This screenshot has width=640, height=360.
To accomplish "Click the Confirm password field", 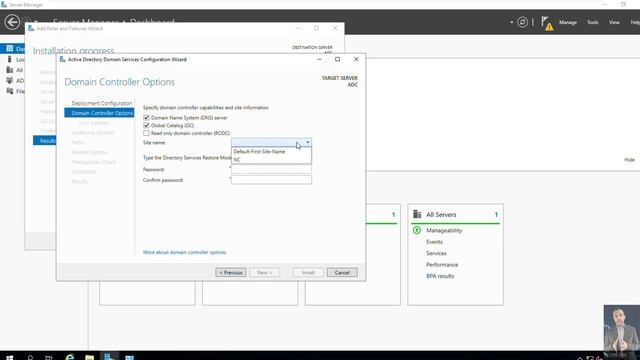I will point(271,180).
